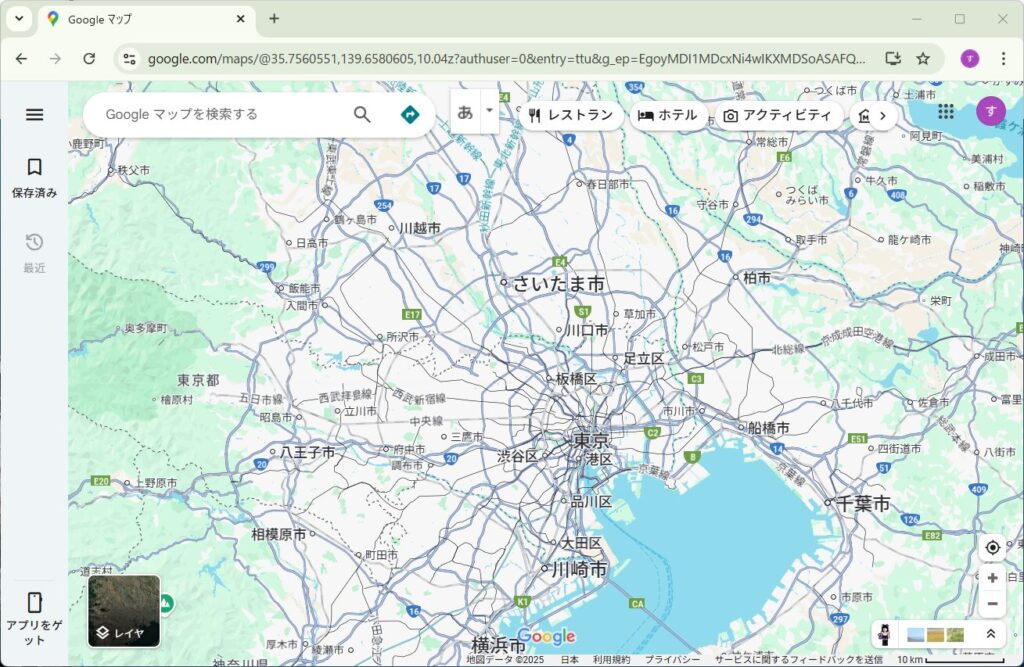This screenshot has width=1024, height=667.
Task: Click the 川越市 map label
Action: [x=420, y=228]
